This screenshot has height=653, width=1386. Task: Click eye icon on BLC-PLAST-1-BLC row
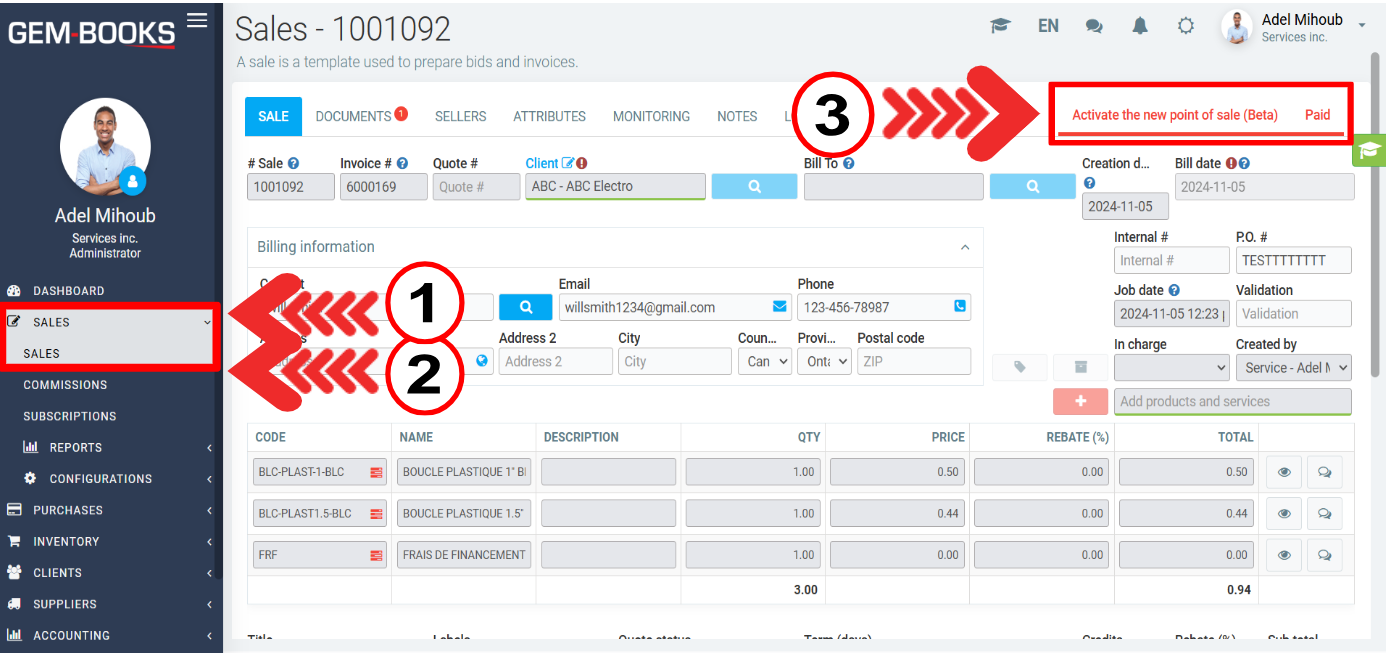(x=1284, y=472)
